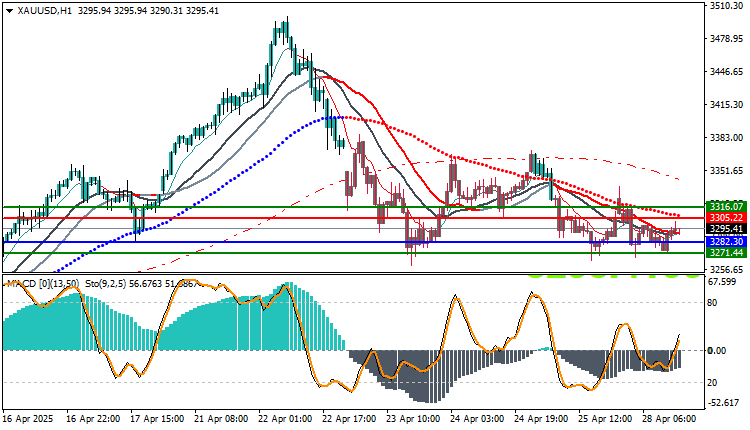Select the 80 level on indicator scale

[x=712, y=303]
